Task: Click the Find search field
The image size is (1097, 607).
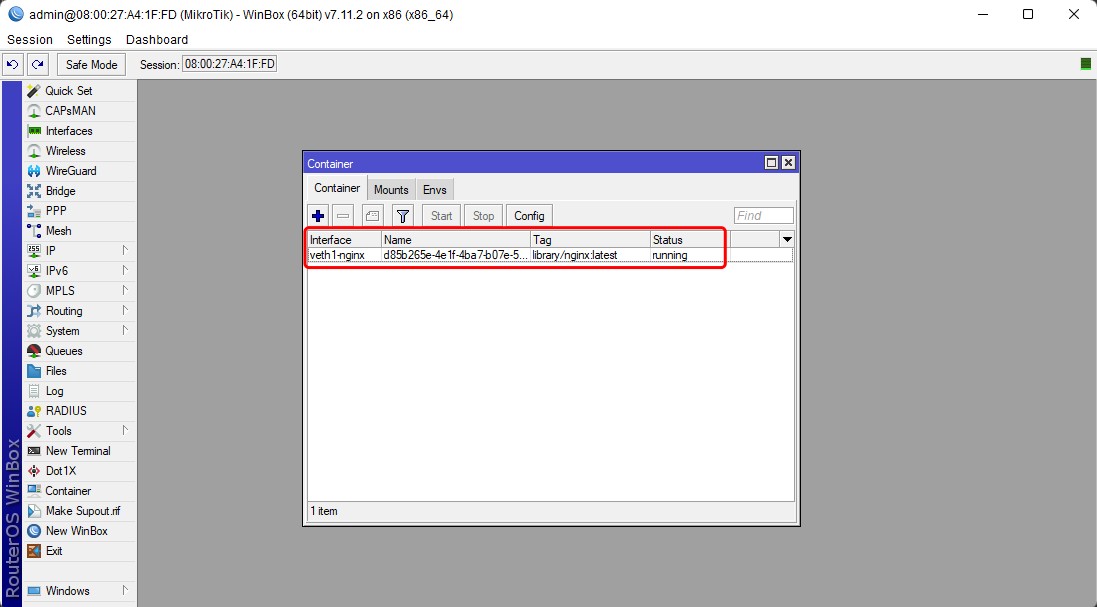Action: coord(763,216)
